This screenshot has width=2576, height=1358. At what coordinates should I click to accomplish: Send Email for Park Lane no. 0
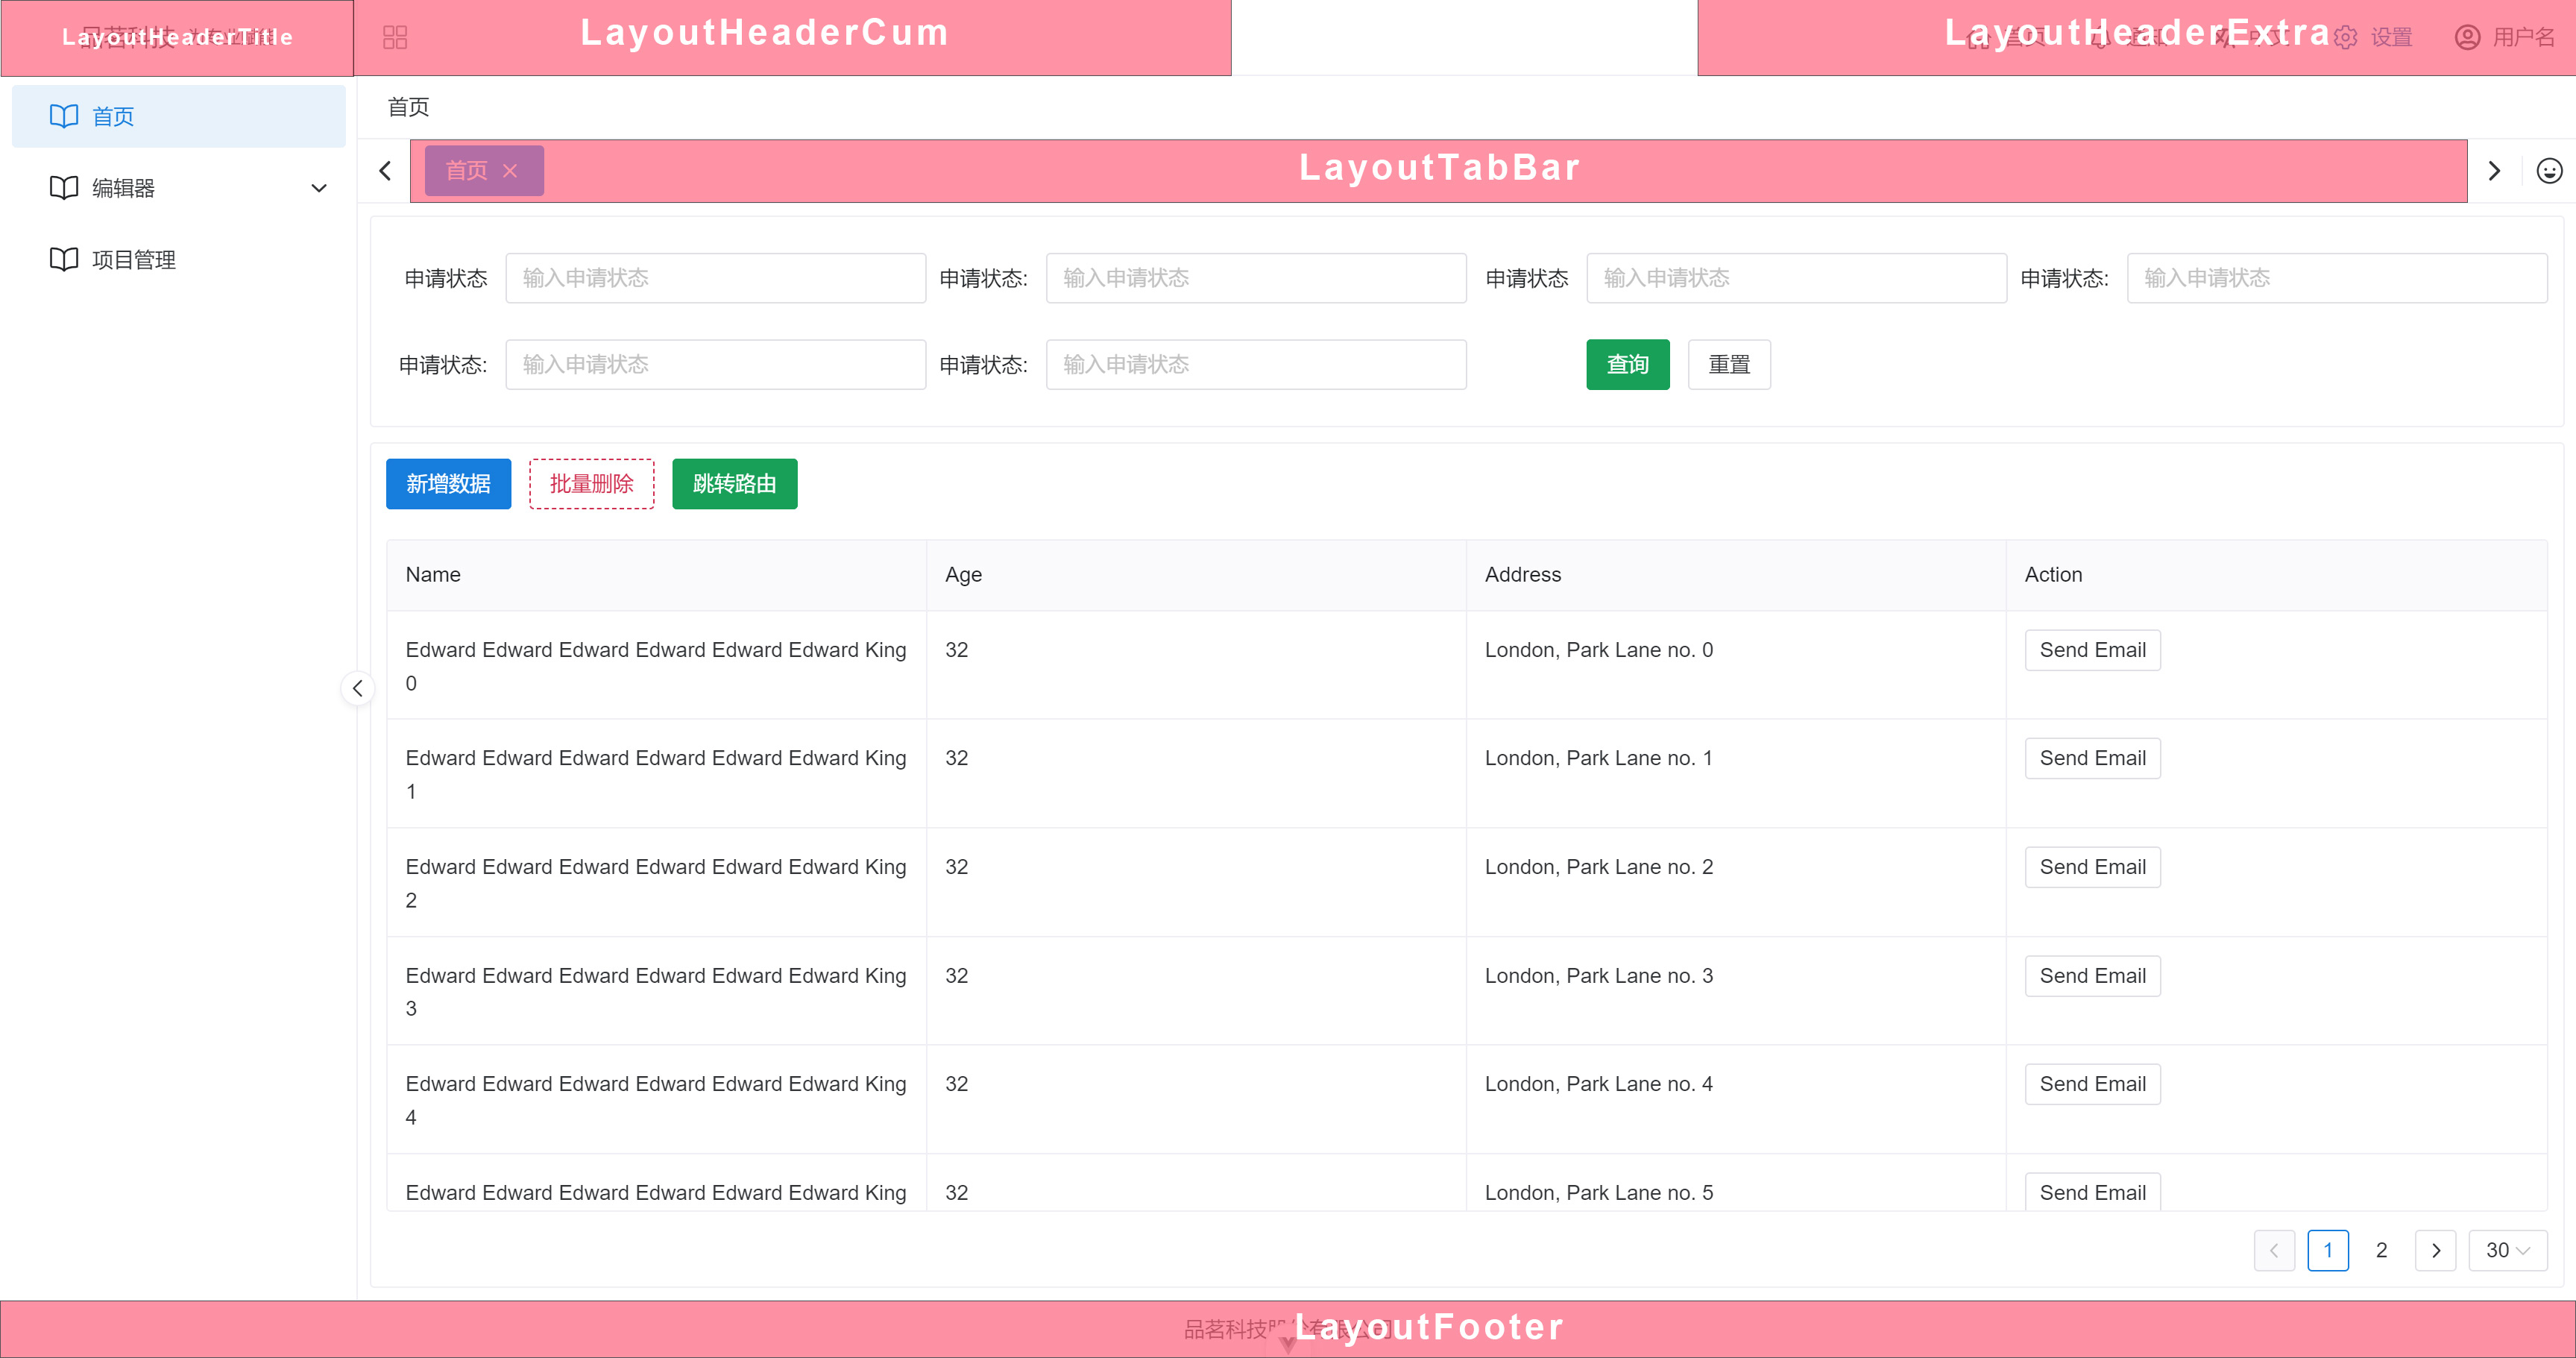tap(2092, 650)
